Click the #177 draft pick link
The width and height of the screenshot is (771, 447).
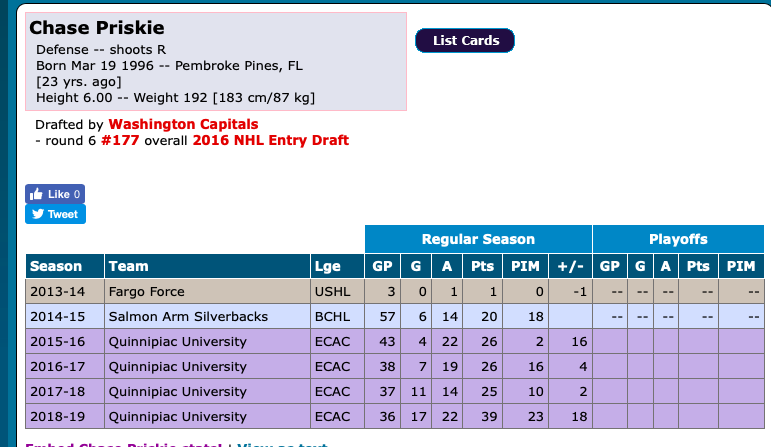pos(120,141)
